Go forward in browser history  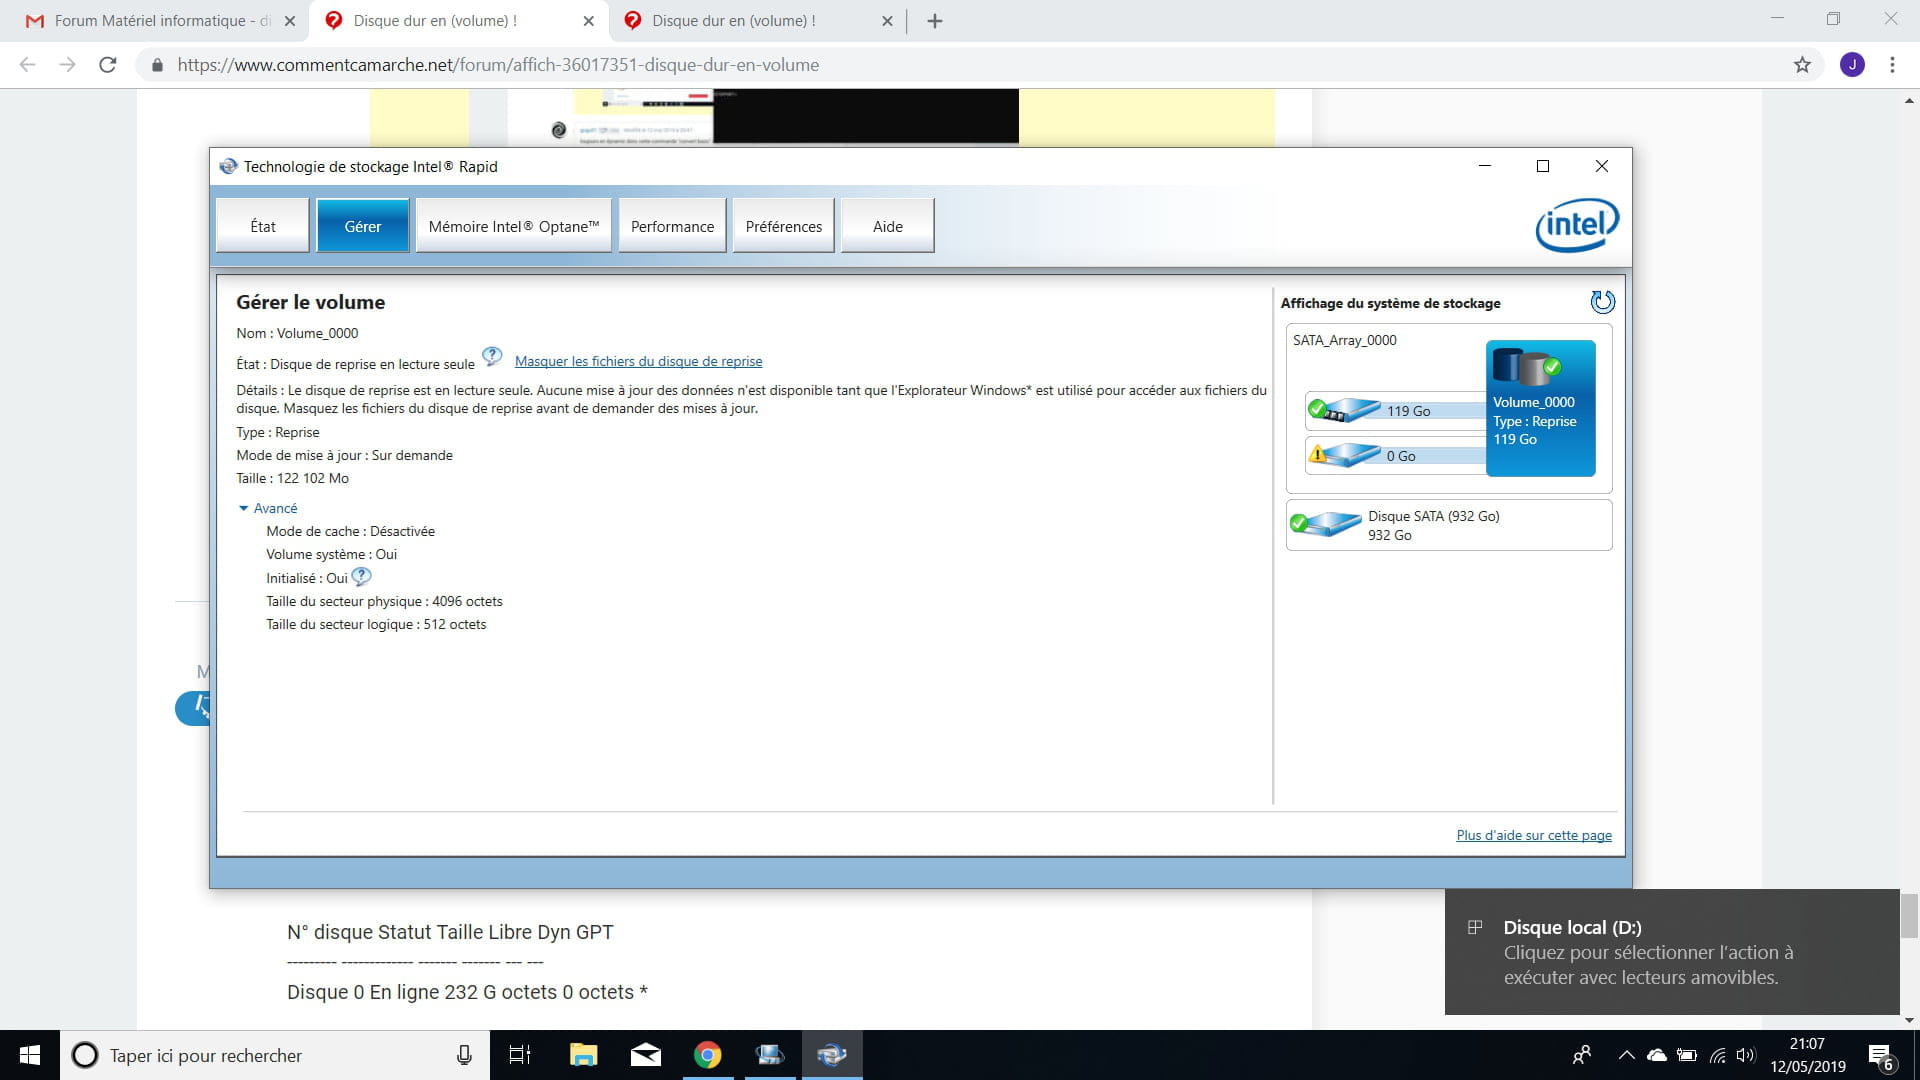[x=67, y=65]
